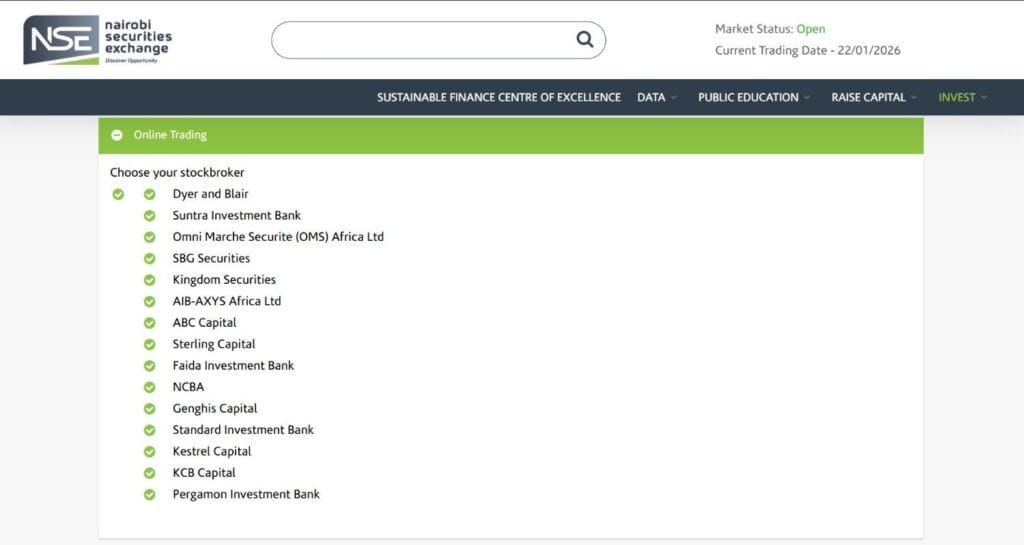
Task: Choose SBG Securities stockbroker
Action: 211,258
